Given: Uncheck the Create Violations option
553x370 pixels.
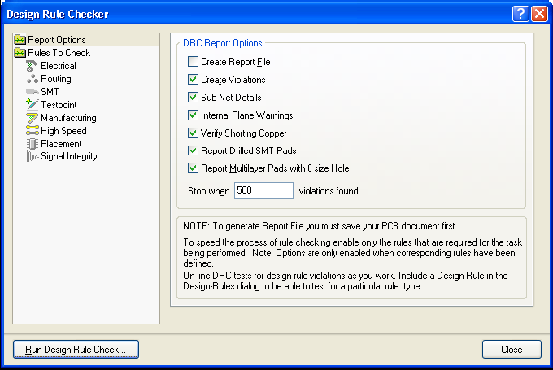Looking at the screenshot, I should click(x=193, y=79).
